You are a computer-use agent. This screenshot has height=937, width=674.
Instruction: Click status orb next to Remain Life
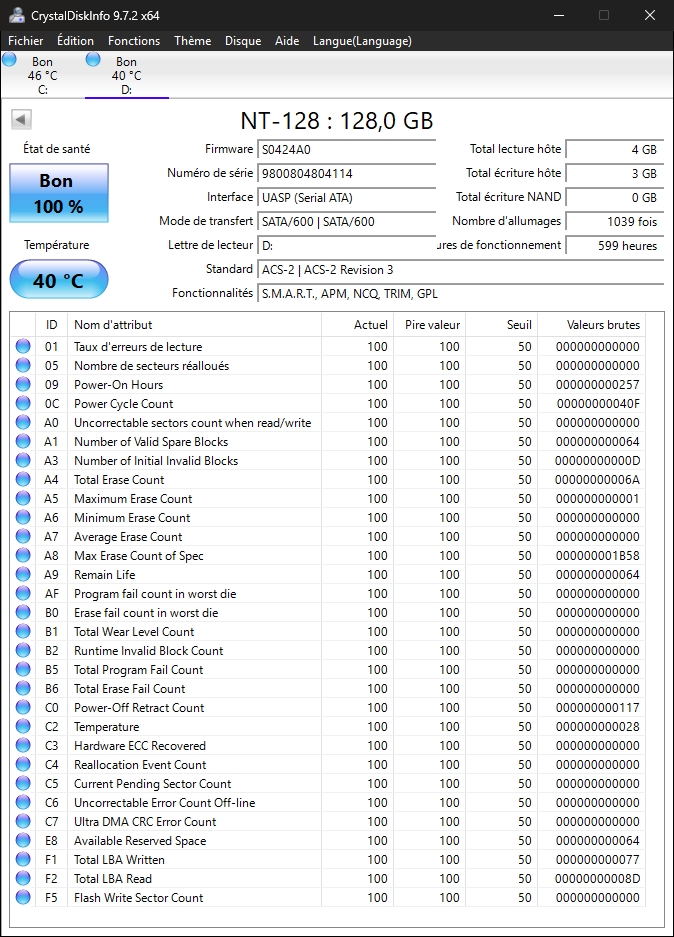click(23, 575)
